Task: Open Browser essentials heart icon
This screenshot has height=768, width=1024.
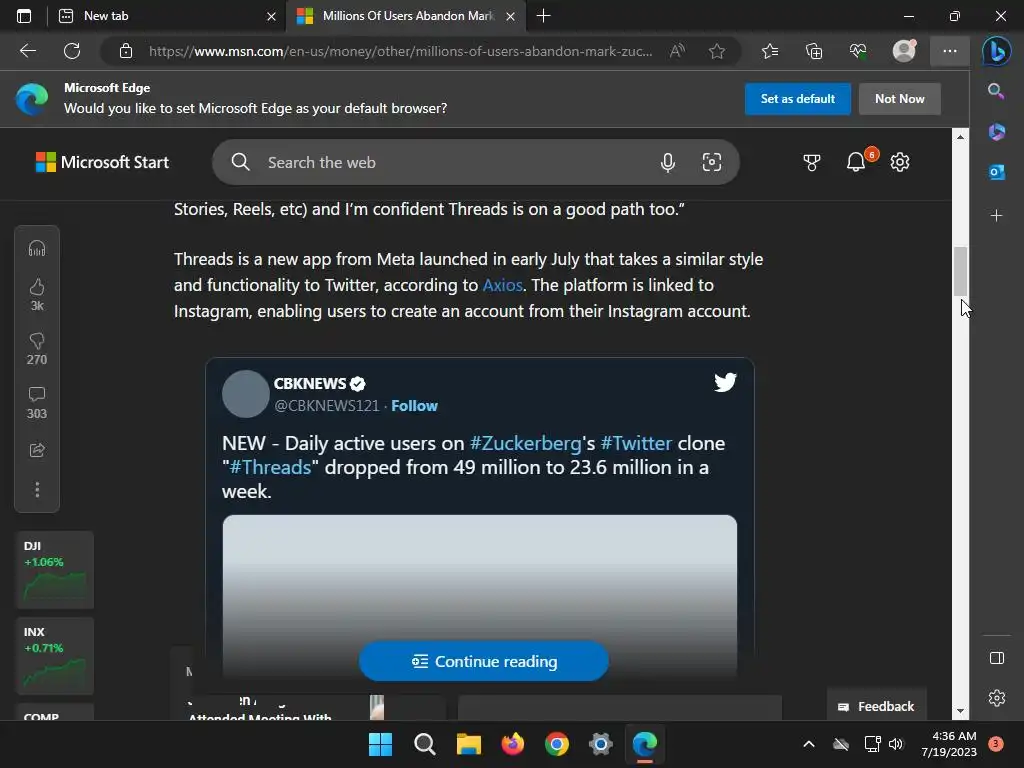Action: (858, 51)
